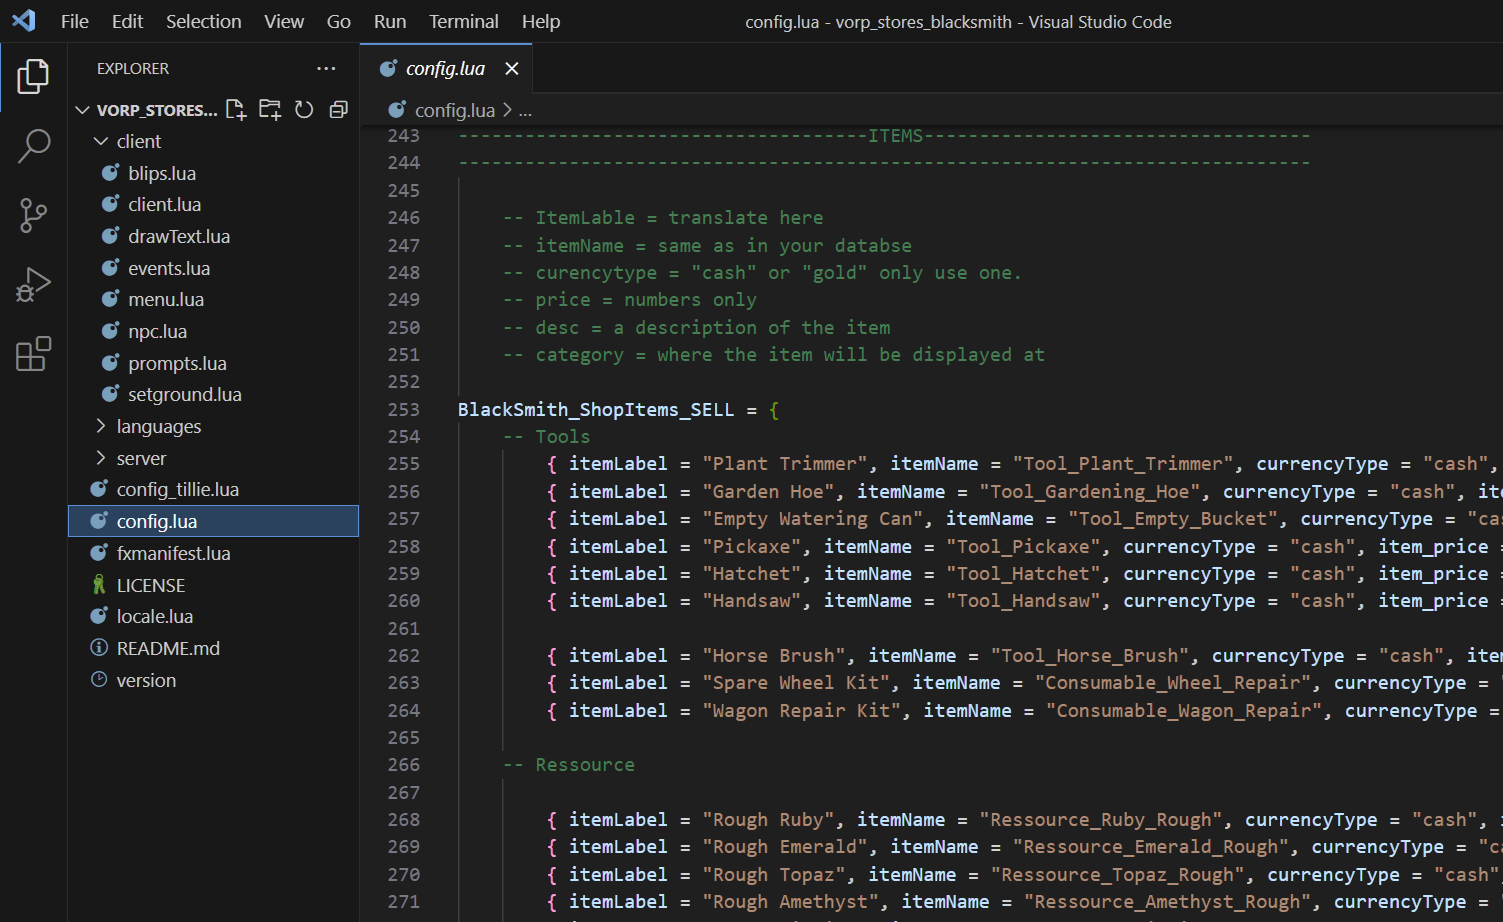
Task: Click on BlackSmith_ShopItems_SELL variable
Action: (596, 409)
